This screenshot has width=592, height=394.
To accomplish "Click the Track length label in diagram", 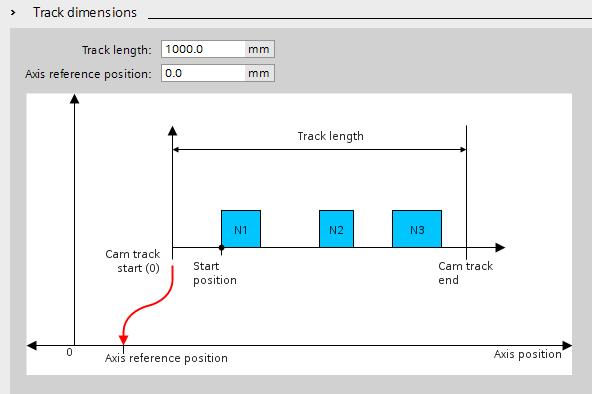I will click(x=330, y=136).
